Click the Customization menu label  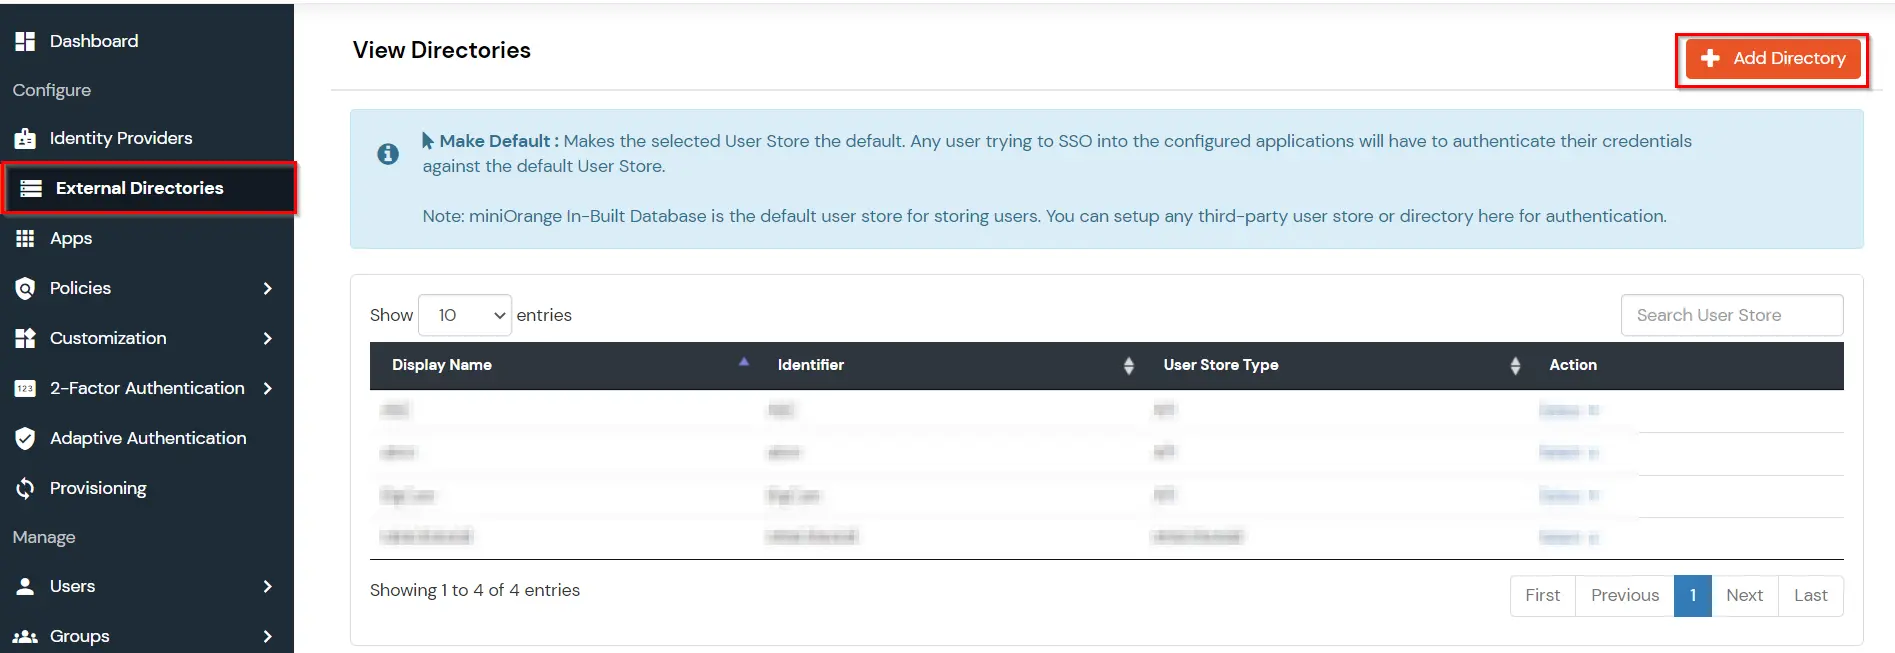click(108, 338)
